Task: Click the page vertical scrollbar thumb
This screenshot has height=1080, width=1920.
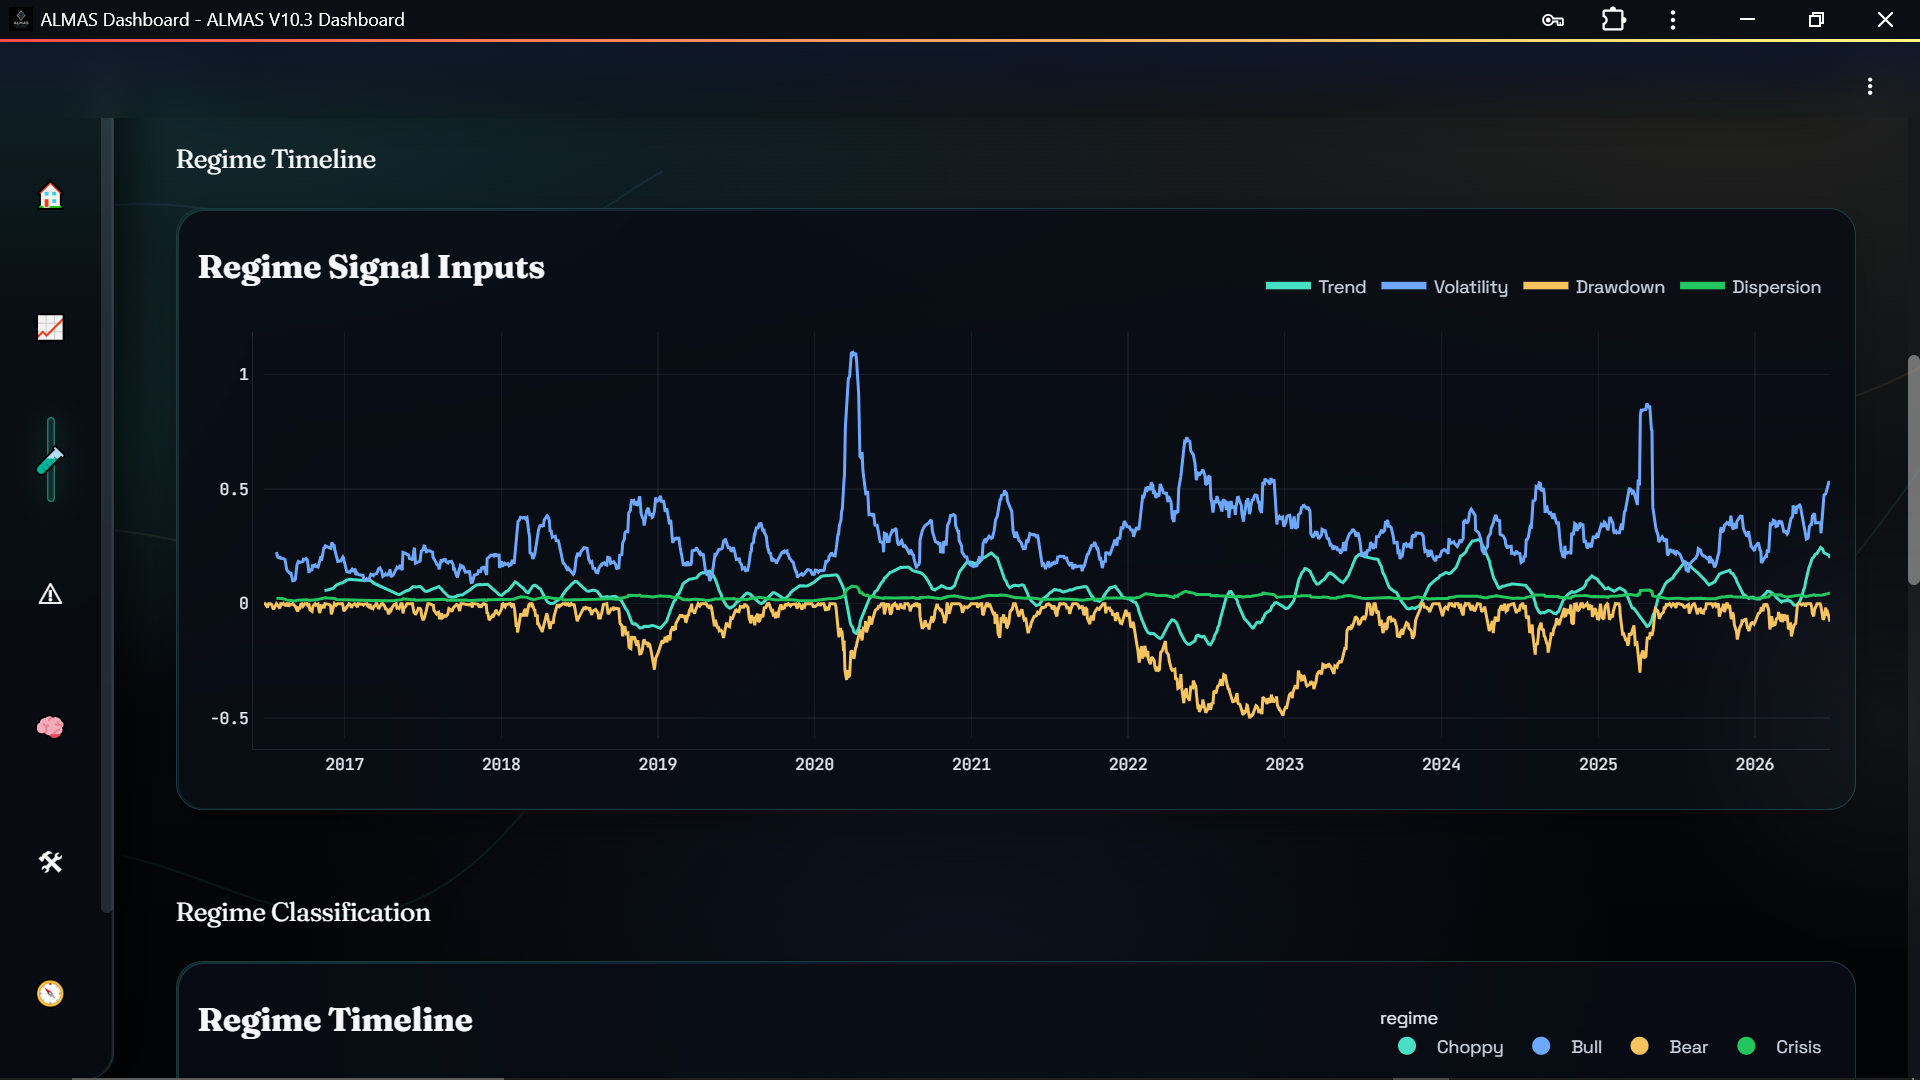Action: click(x=1913, y=470)
